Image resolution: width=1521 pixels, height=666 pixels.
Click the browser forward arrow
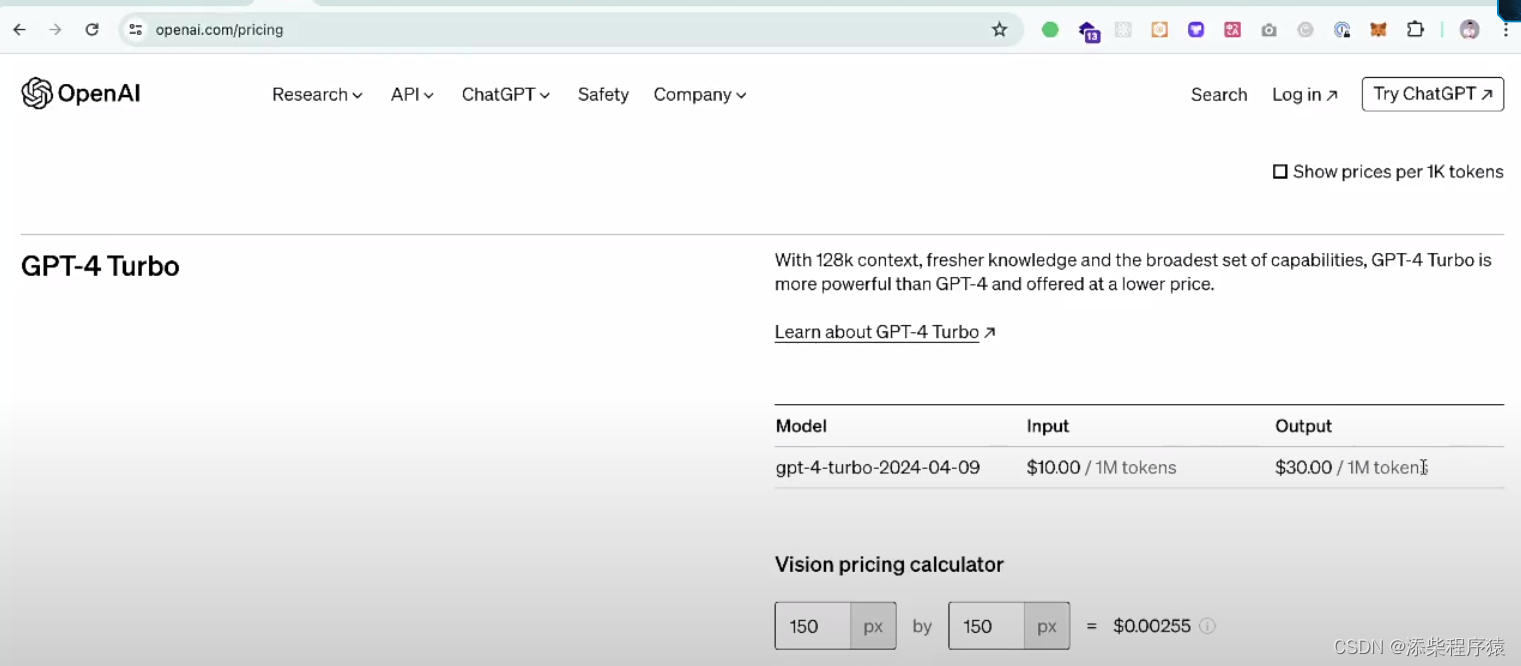pos(55,30)
